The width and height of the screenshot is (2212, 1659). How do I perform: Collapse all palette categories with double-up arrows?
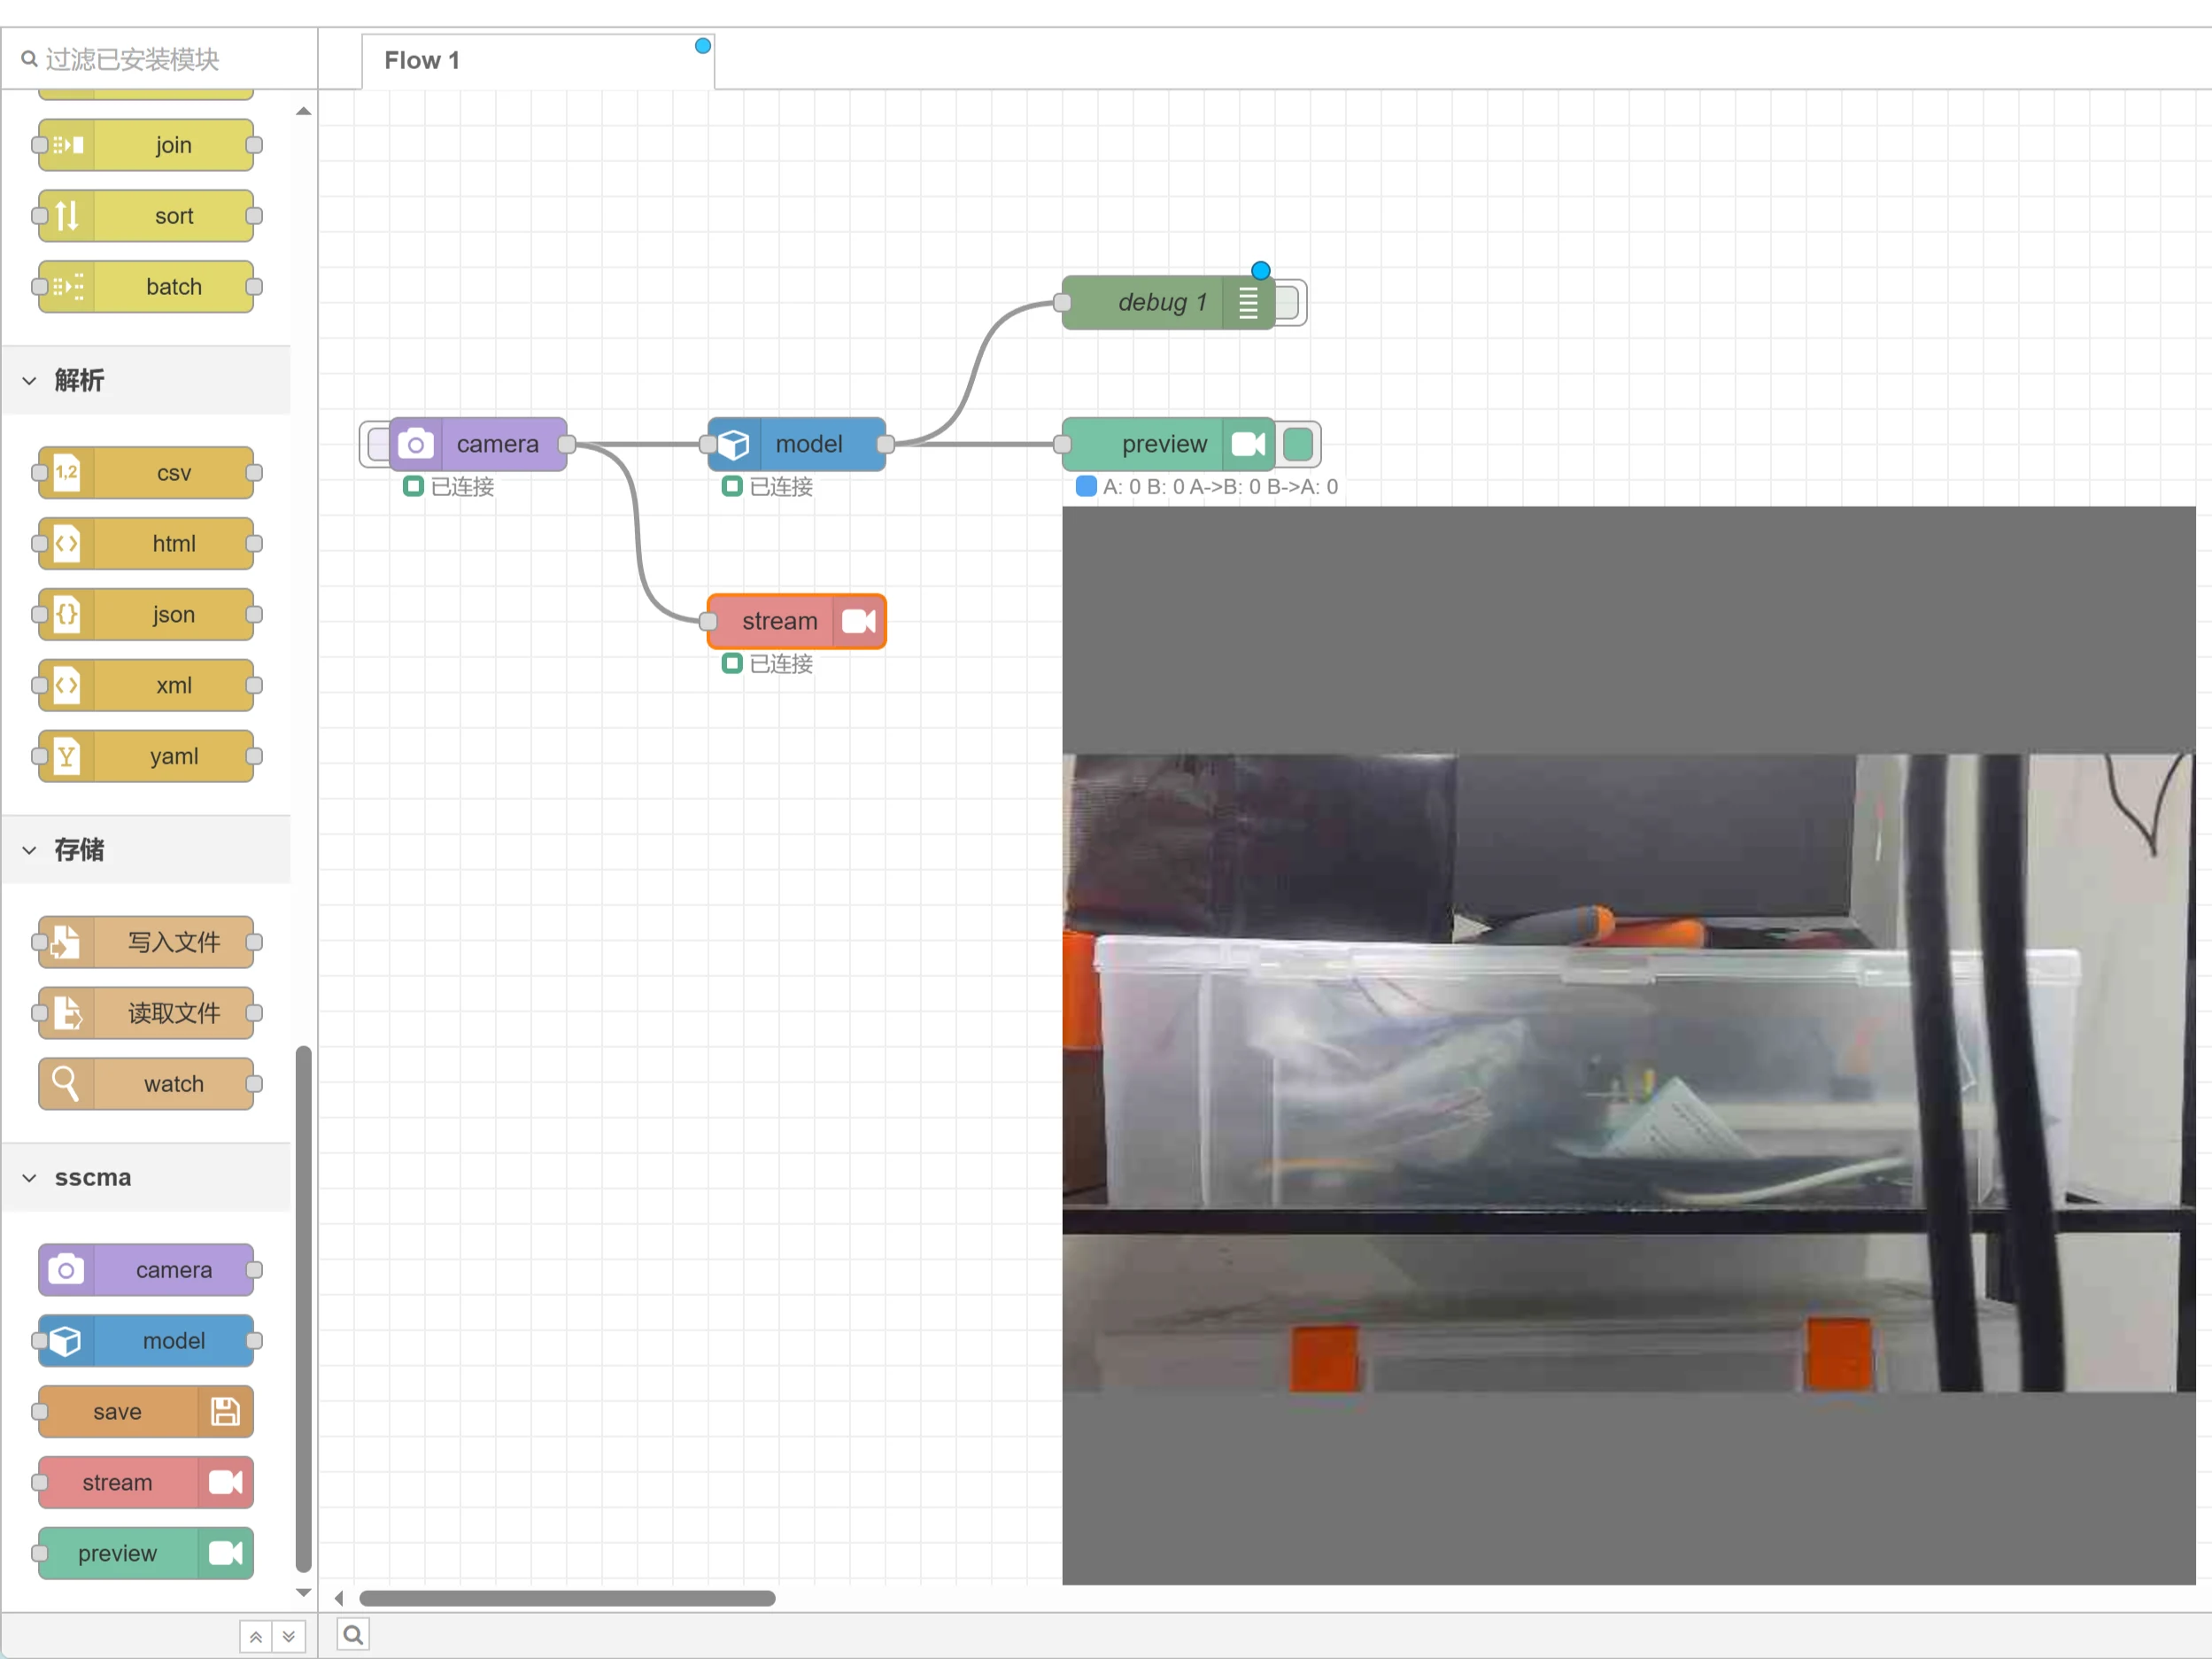256,1637
